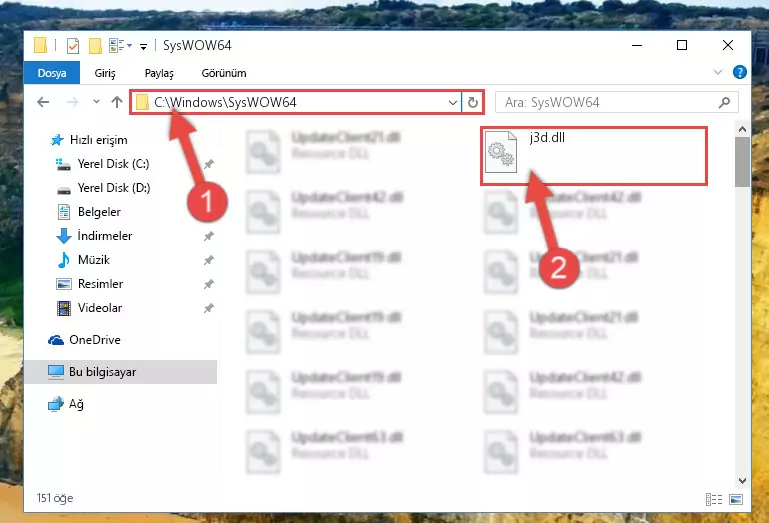
Task: Click the Properties quick access toolbar icon
Action: click(73, 46)
